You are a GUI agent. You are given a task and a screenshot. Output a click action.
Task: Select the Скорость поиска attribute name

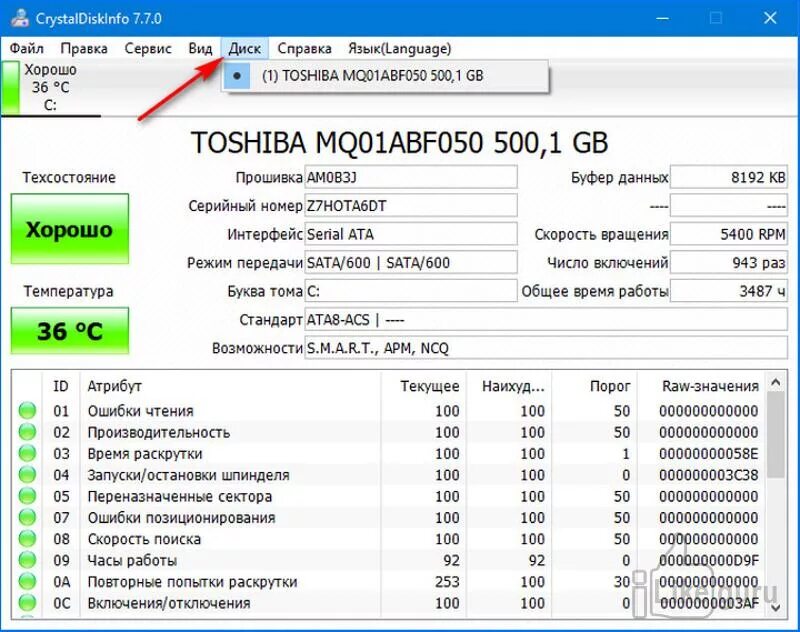pyautogui.click(x=144, y=539)
